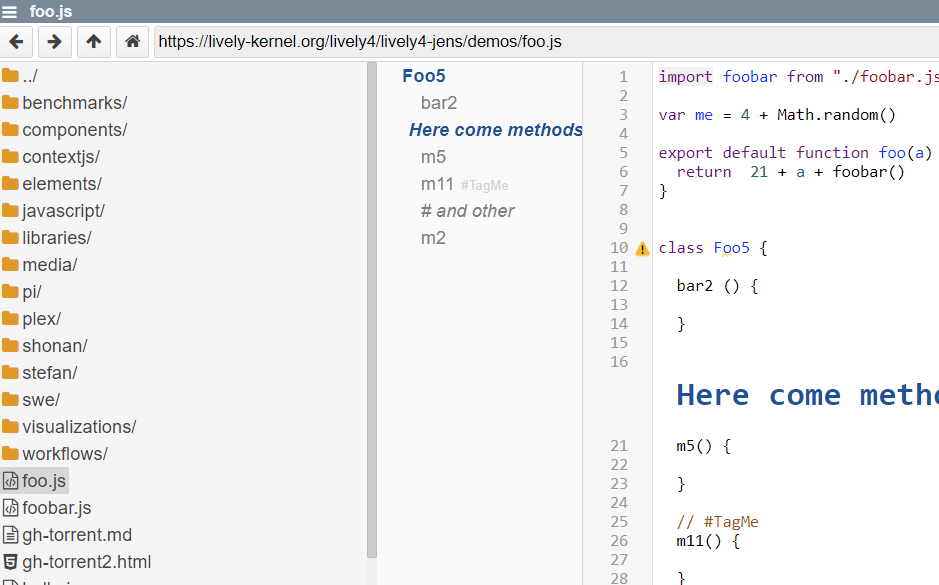Open the visualizations/ folder
This screenshot has width=939, height=585.
tap(79, 427)
